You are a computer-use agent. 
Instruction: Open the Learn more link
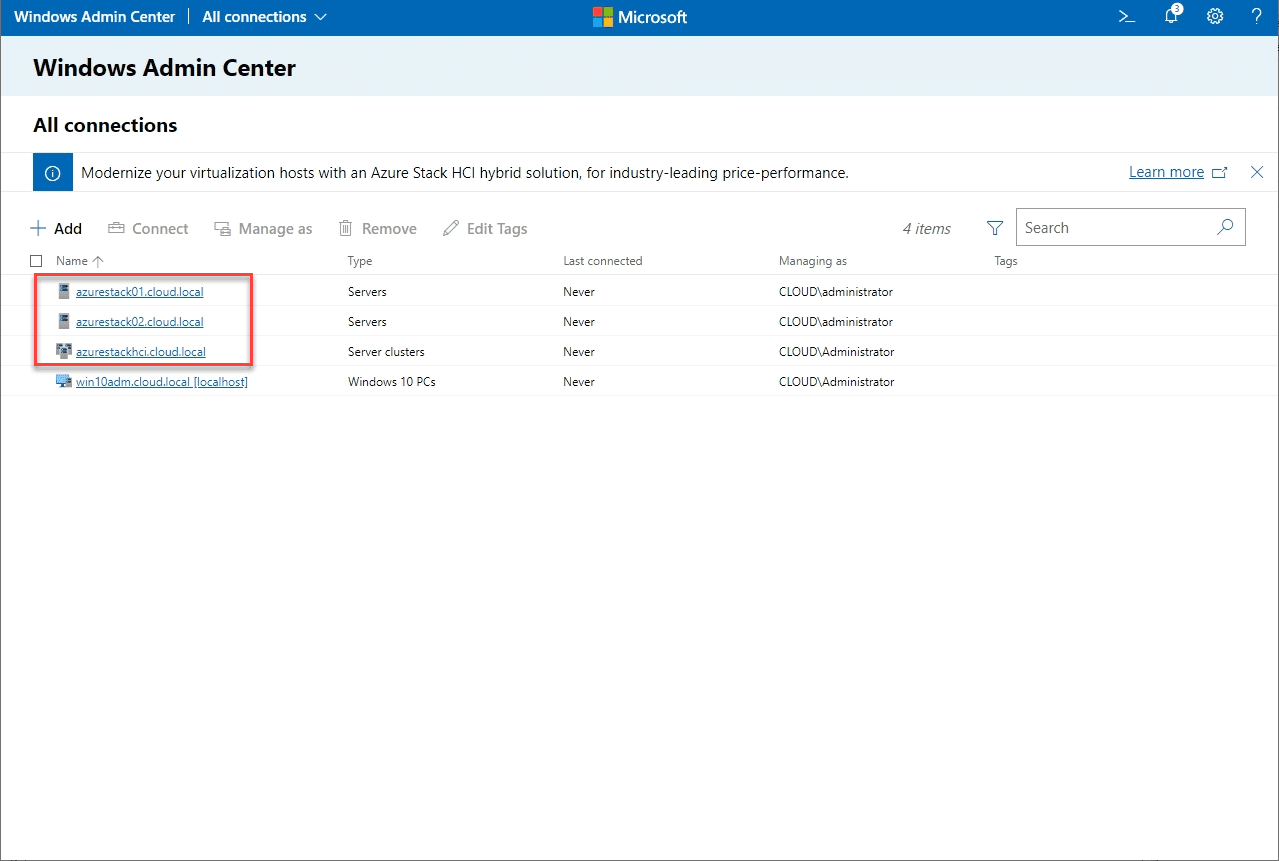point(1166,171)
